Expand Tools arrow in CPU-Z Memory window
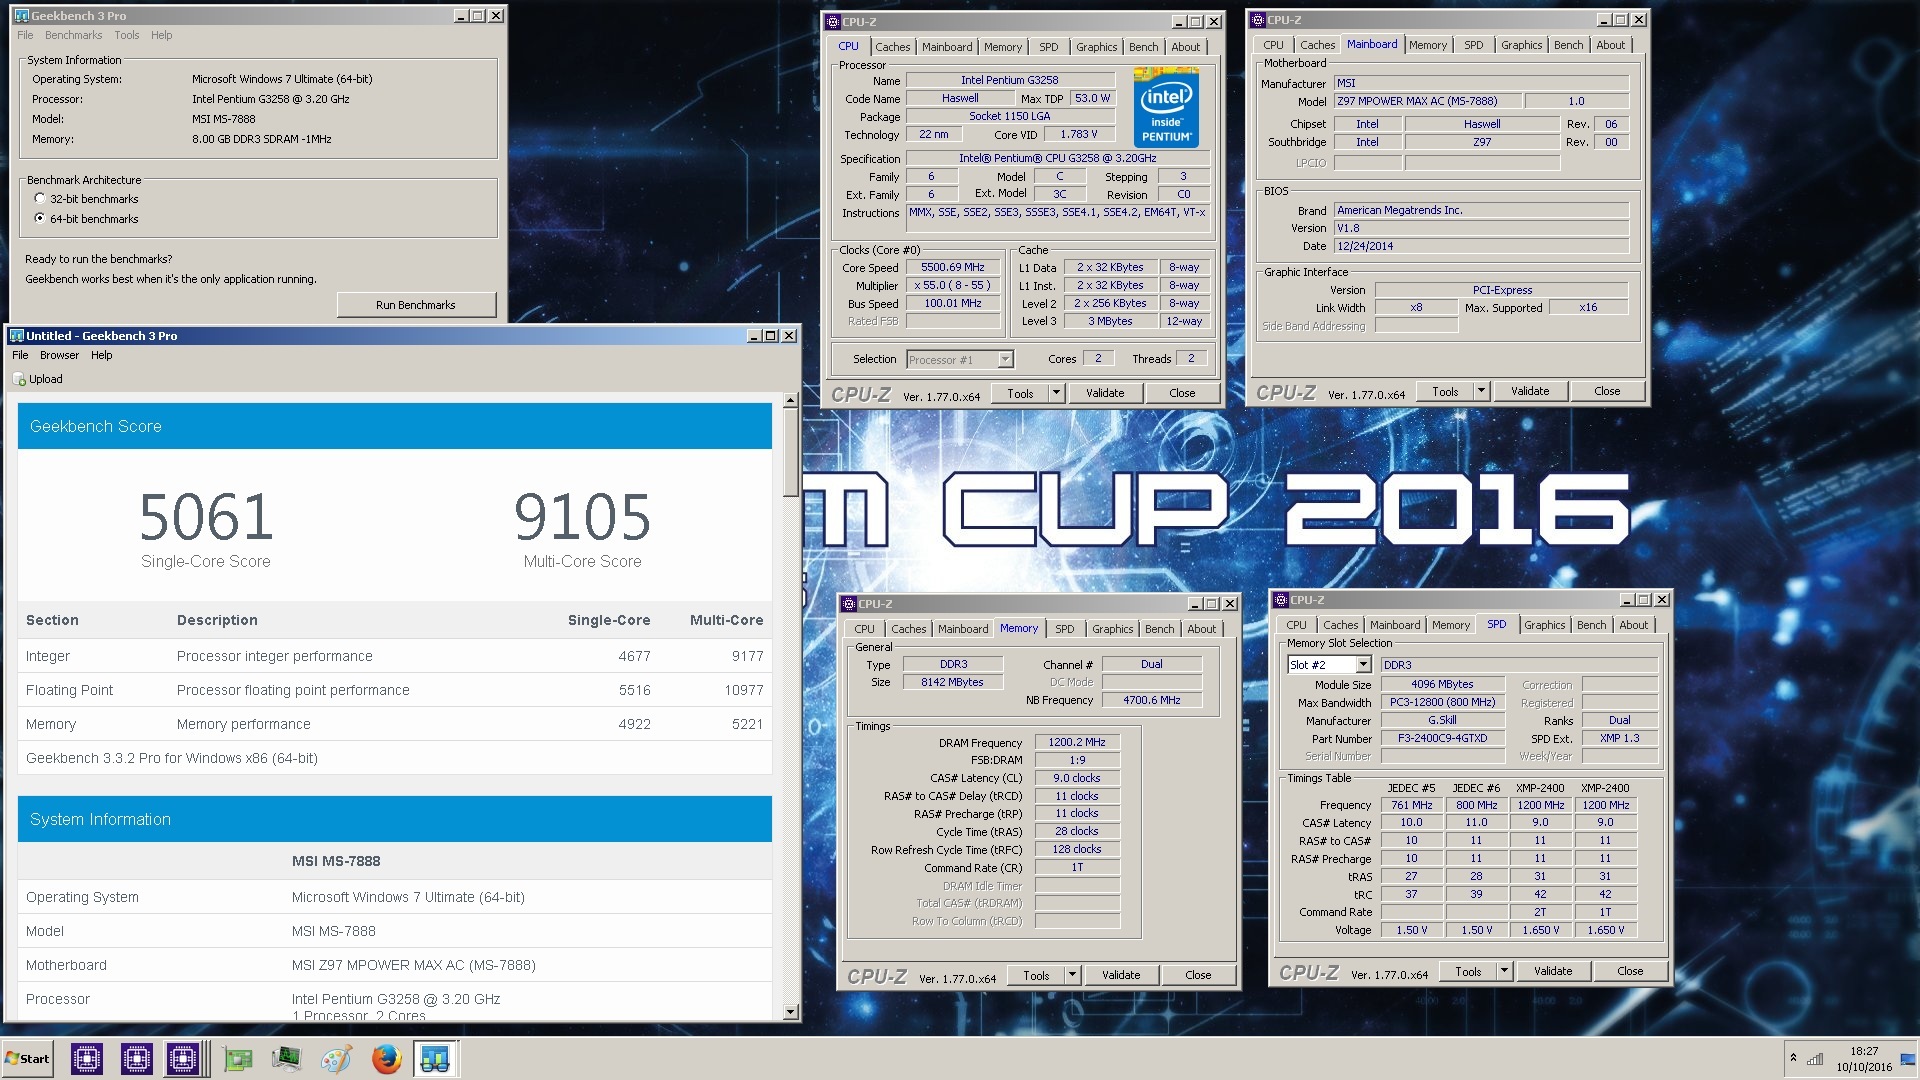 pyautogui.click(x=1072, y=975)
